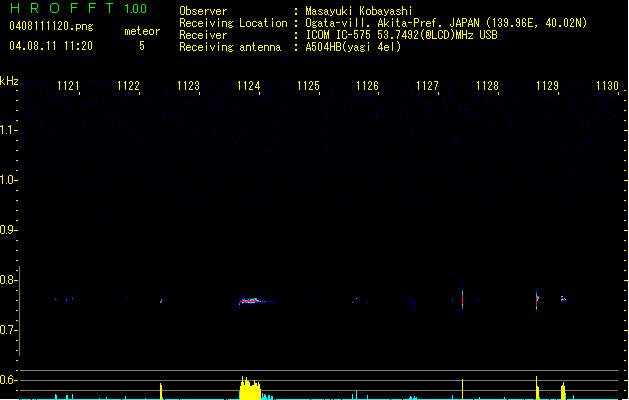This screenshot has width=629, height=400.
Task: Click the 'Receiving antenna' label
Action: [230, 47]
